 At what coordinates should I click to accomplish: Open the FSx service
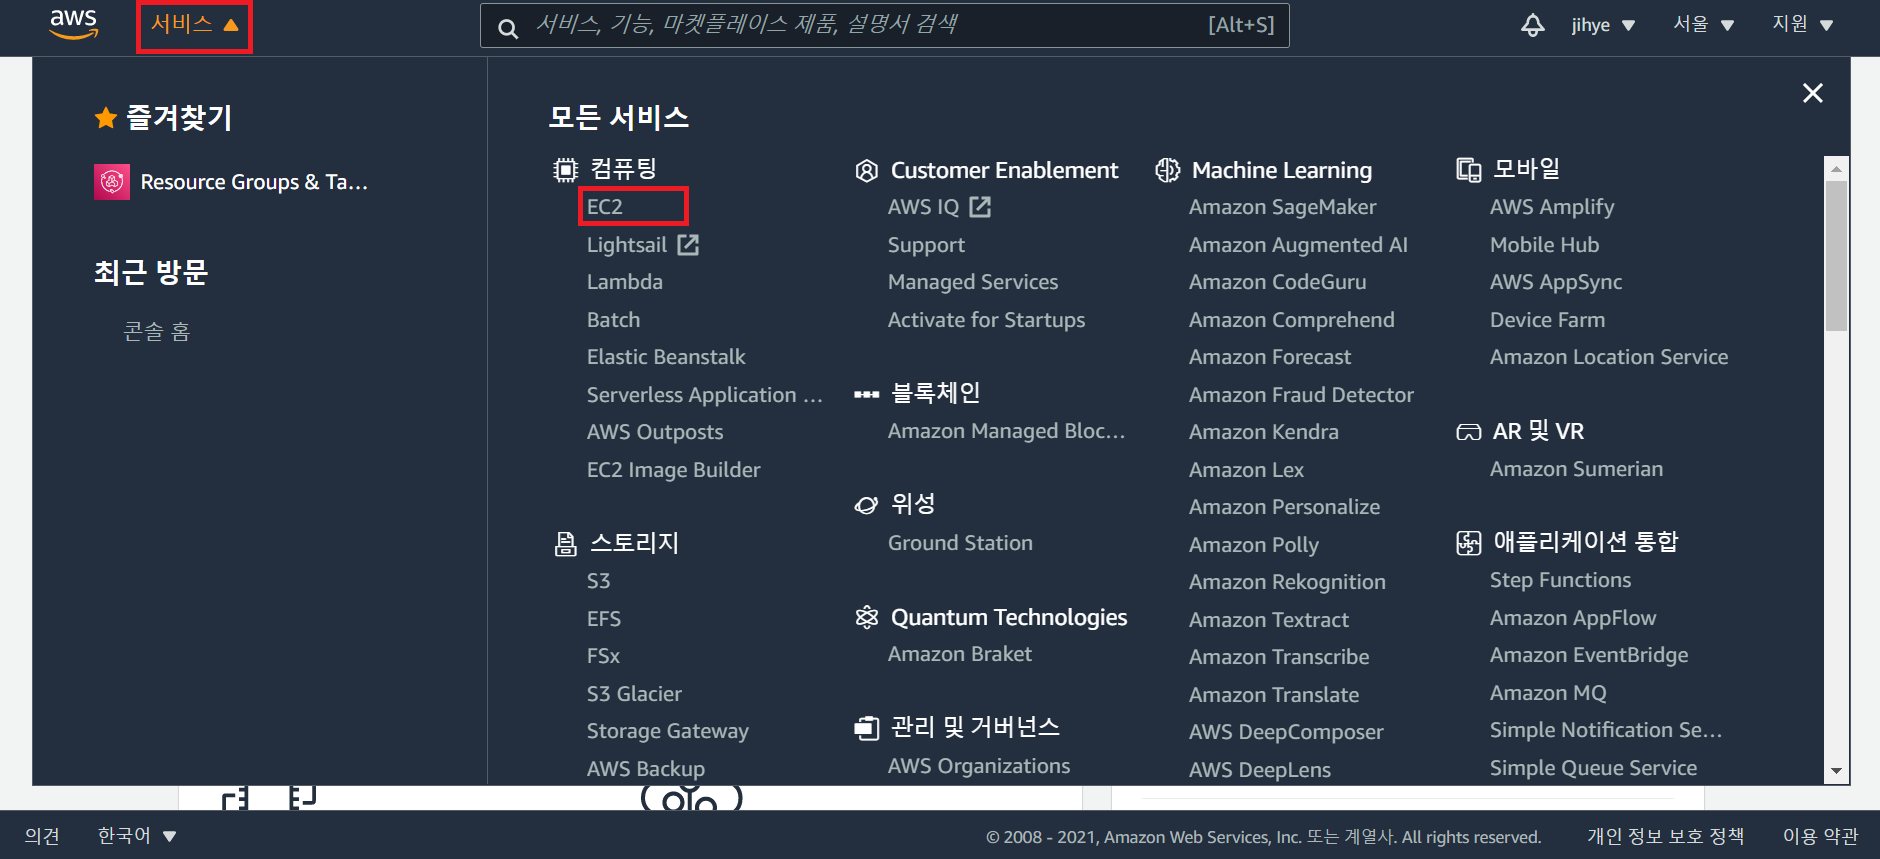603,656
